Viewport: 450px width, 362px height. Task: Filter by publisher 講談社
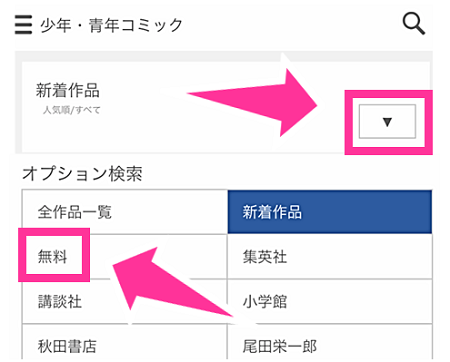(125, 301)
